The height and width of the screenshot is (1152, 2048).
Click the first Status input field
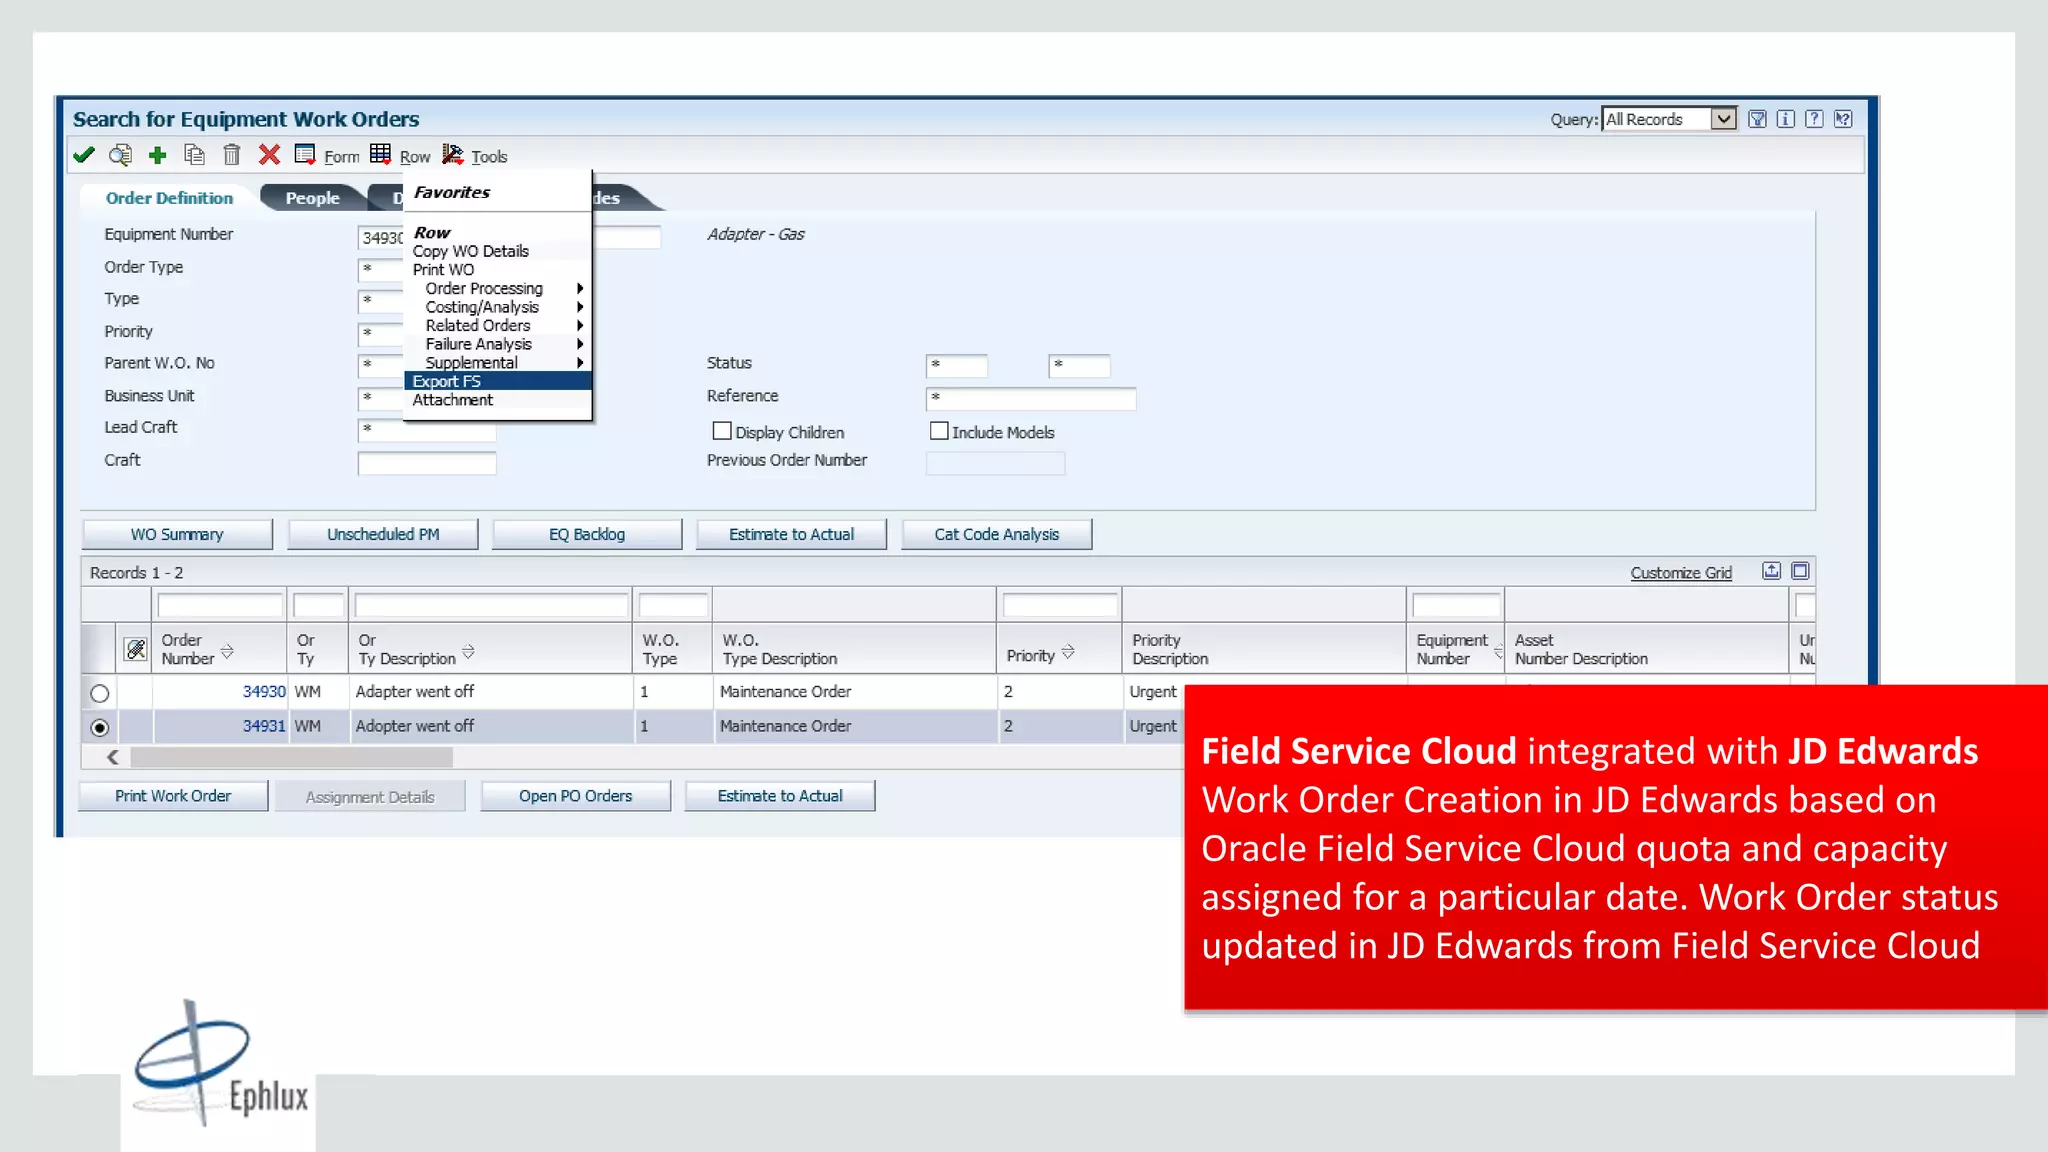tap(957, 366)
